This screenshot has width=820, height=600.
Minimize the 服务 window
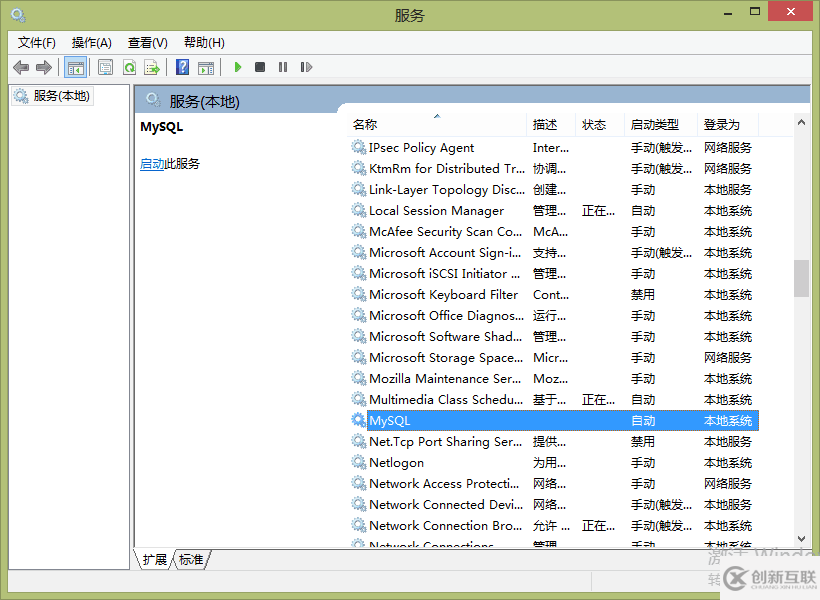click(x=728, y=13)
